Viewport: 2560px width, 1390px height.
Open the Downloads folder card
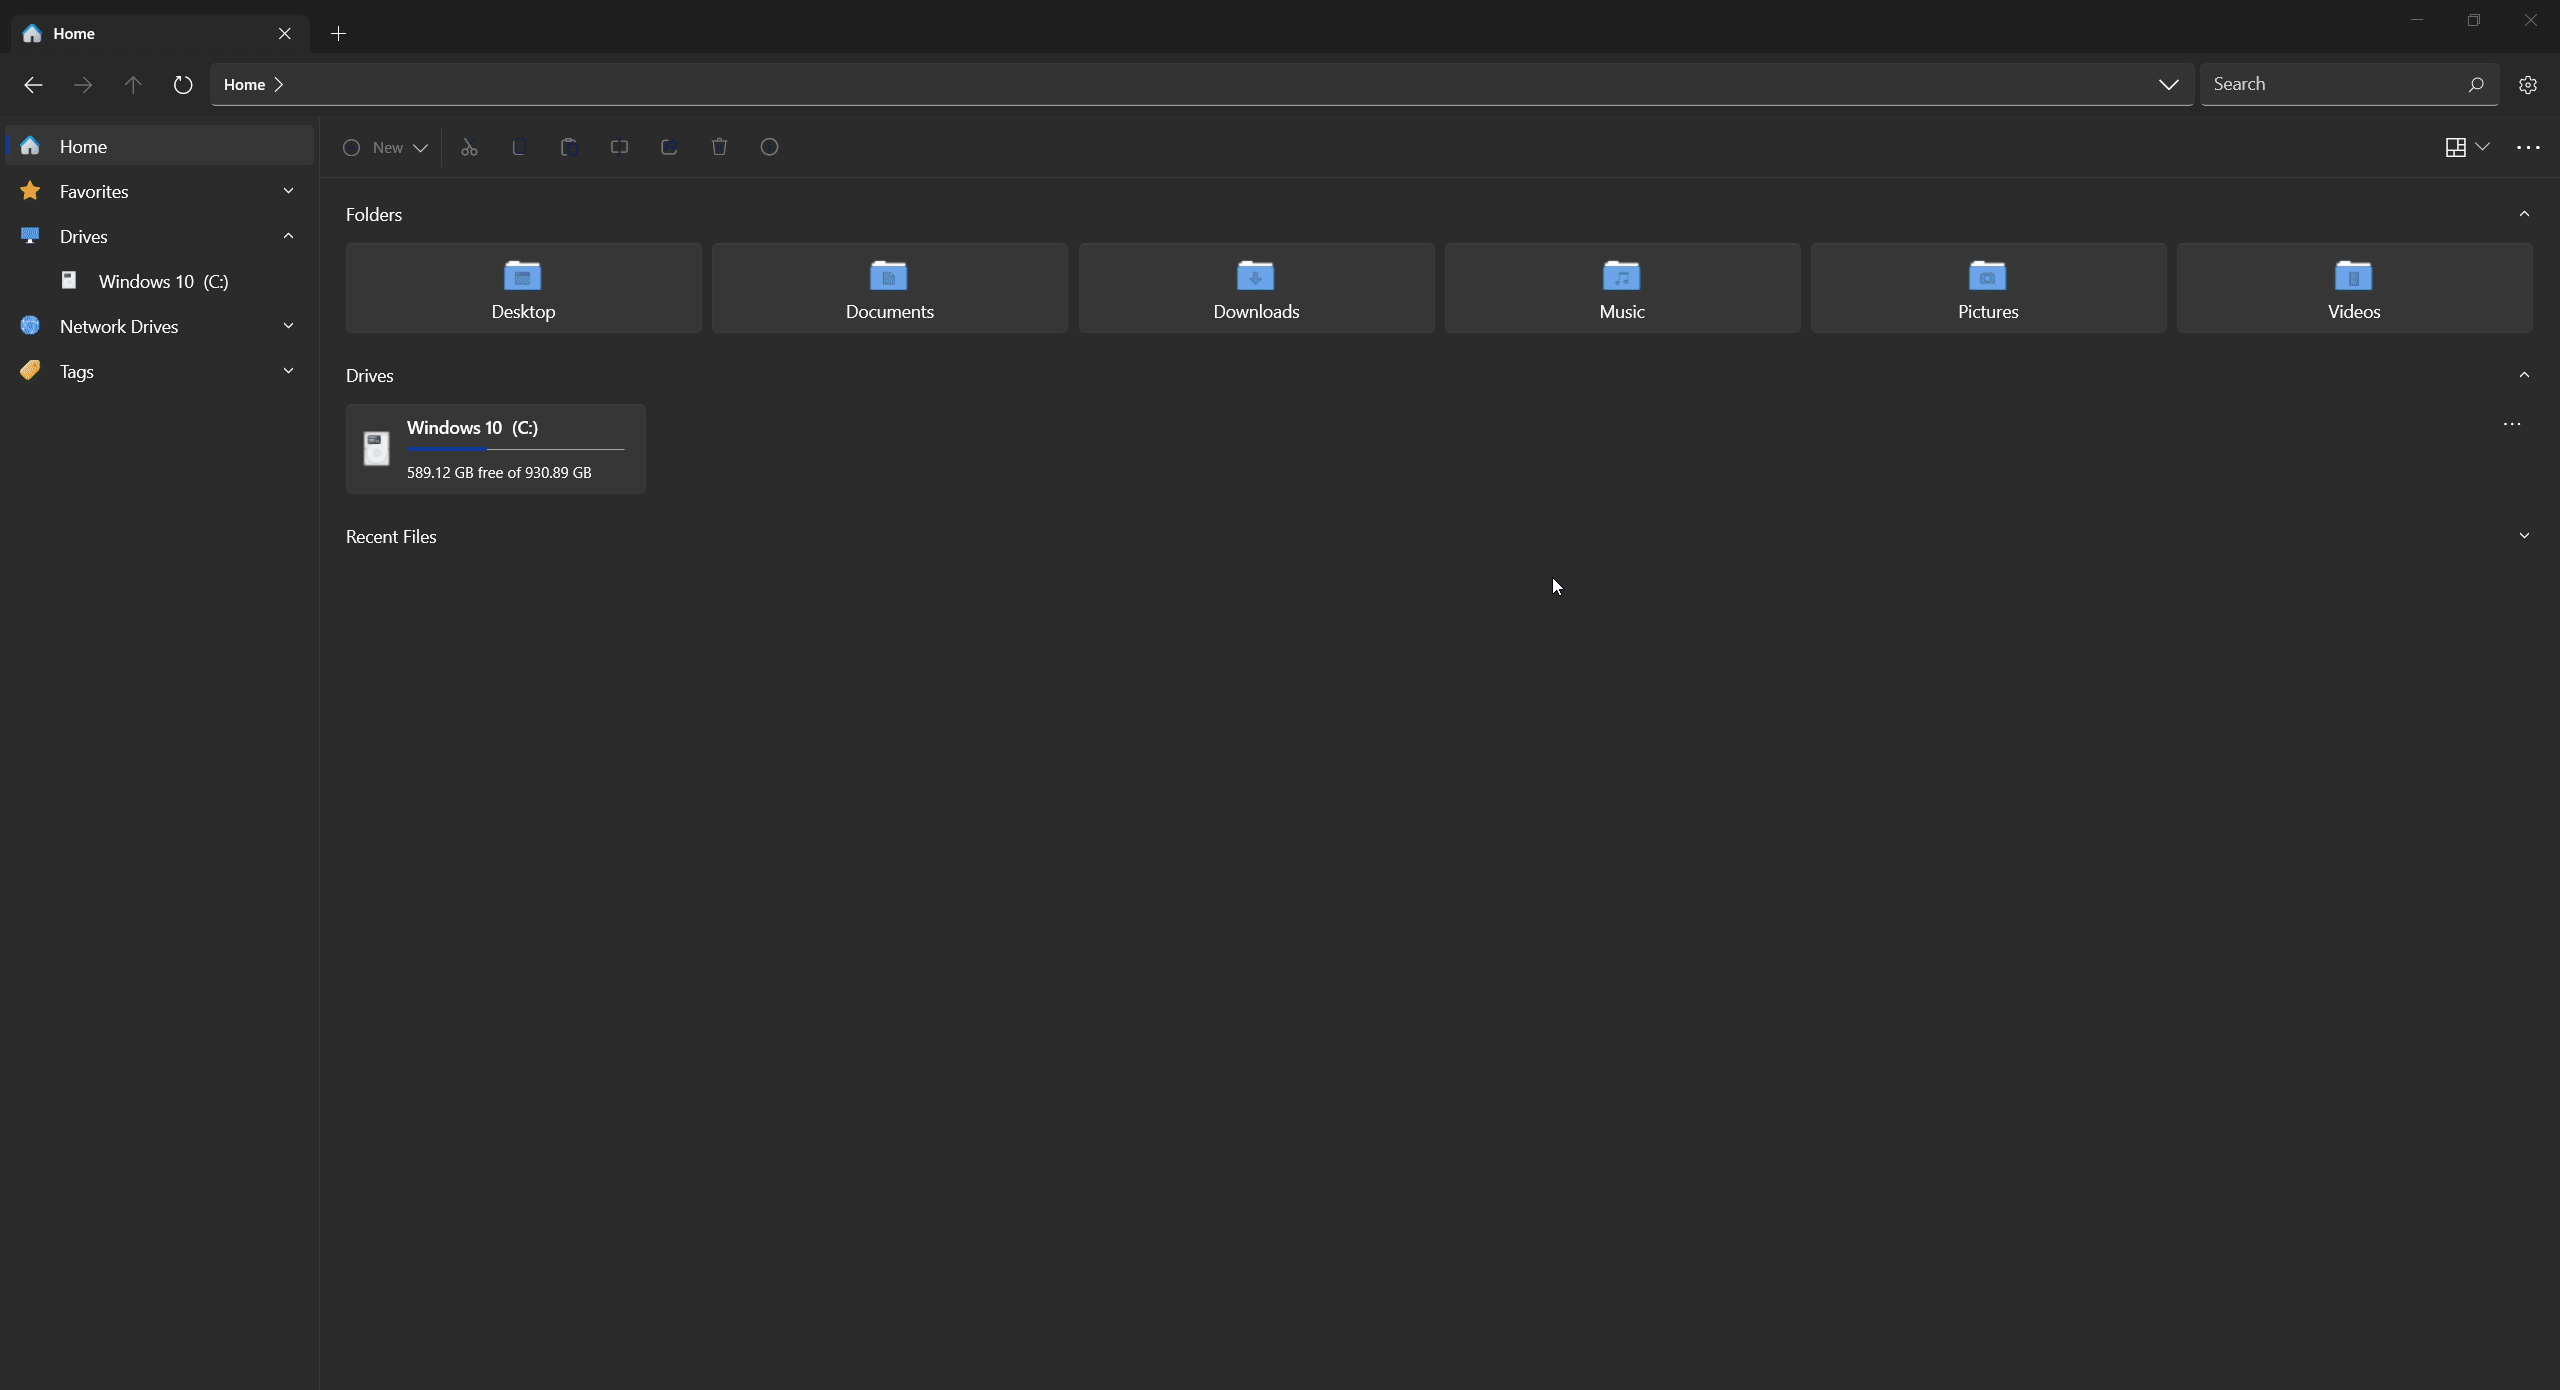[x=1256, y=288]
